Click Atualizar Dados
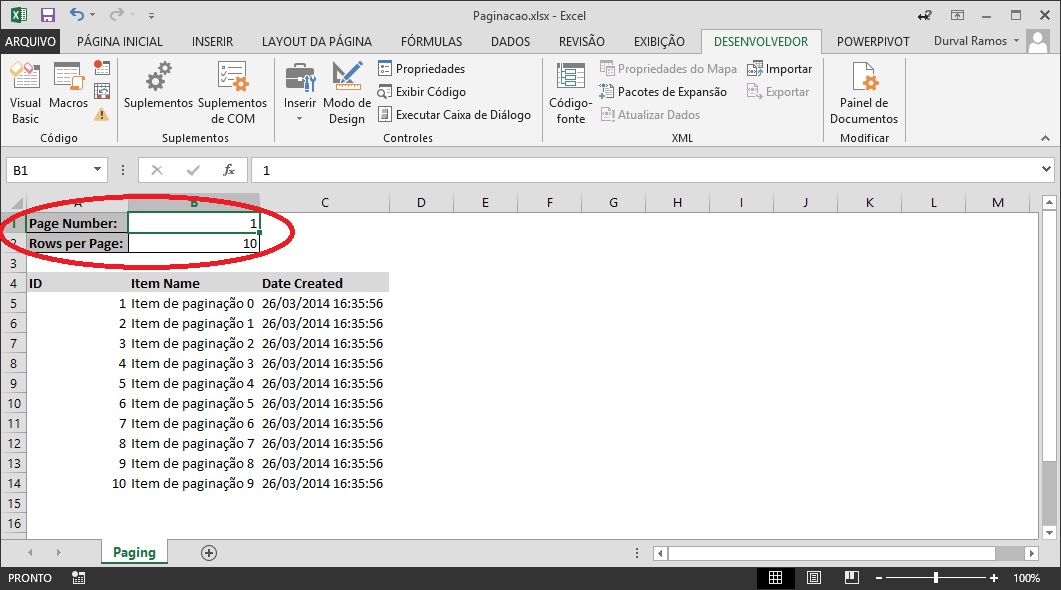Image resolution: width=1061 pixels, height=590 pixels. coord(650,115)
